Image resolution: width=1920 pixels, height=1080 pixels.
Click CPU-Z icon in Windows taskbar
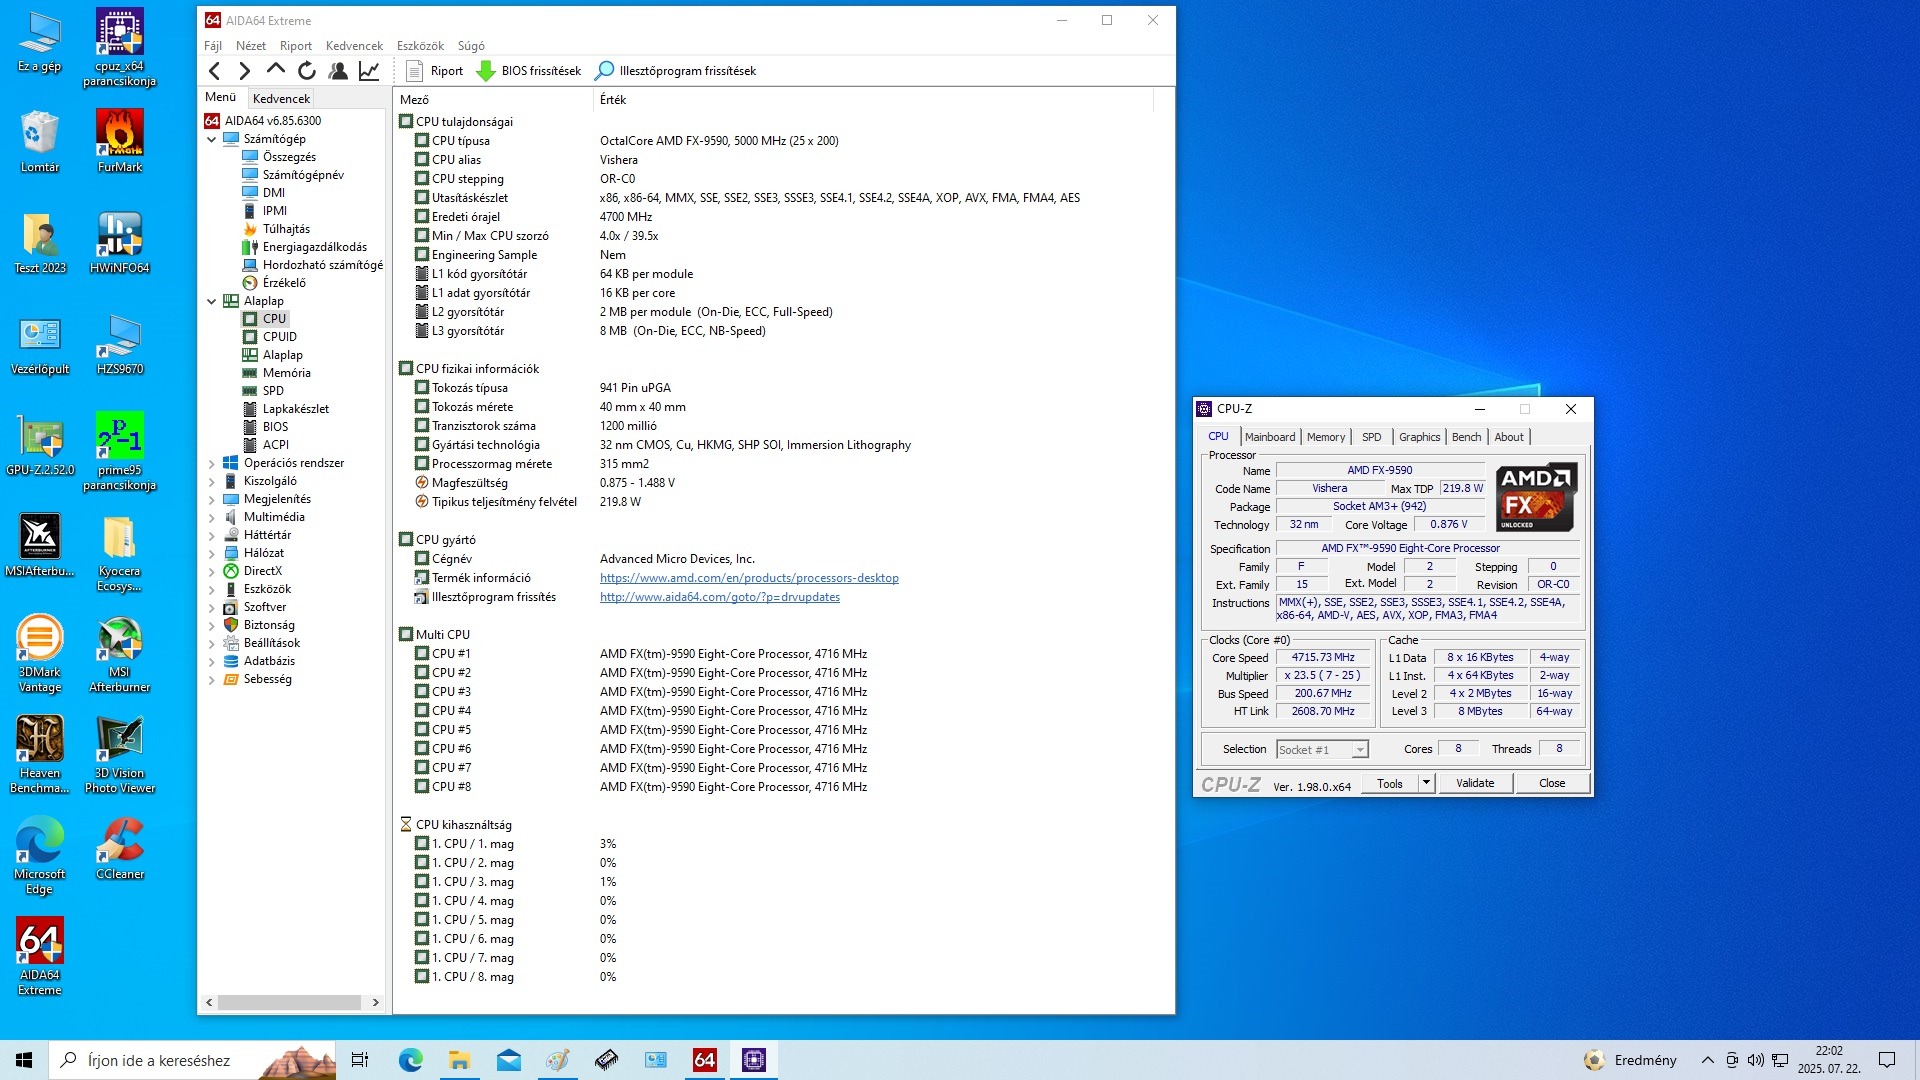(754, 1060)
